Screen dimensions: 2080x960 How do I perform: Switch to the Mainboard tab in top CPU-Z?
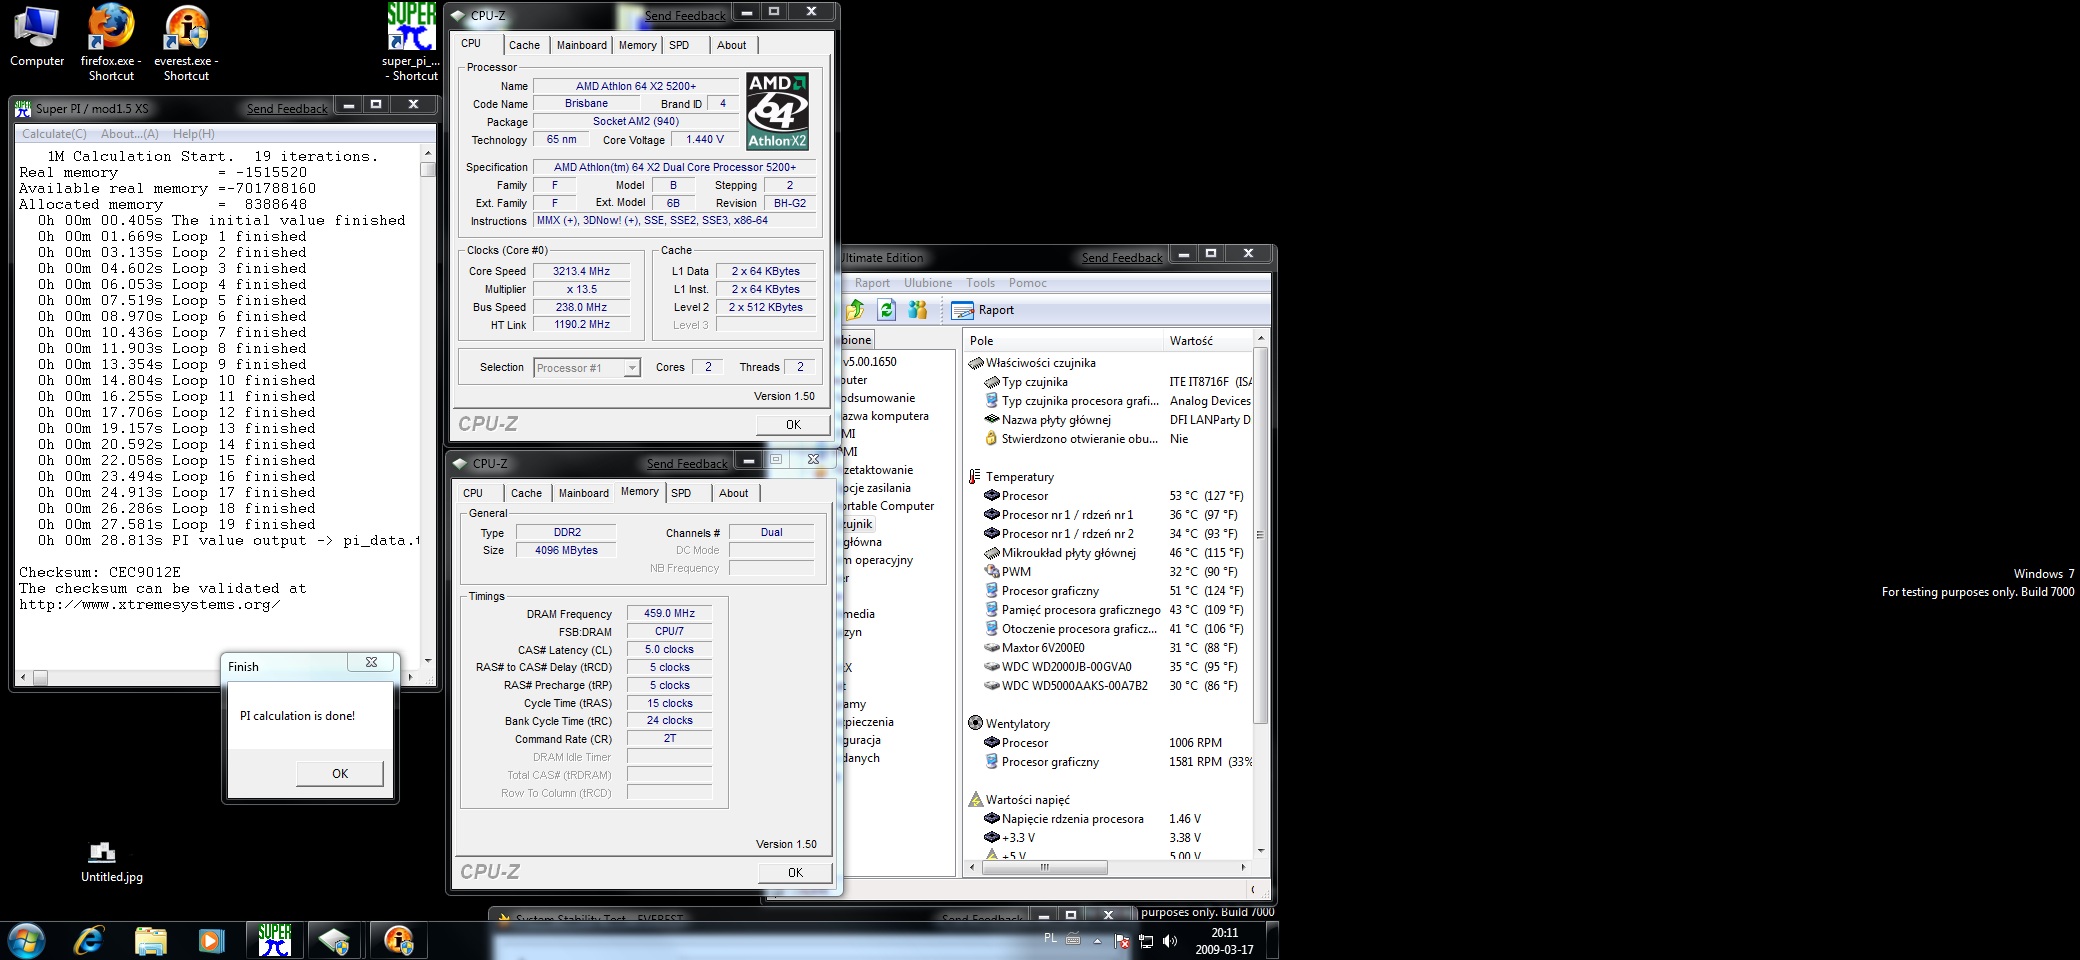(x=581, y=45)
